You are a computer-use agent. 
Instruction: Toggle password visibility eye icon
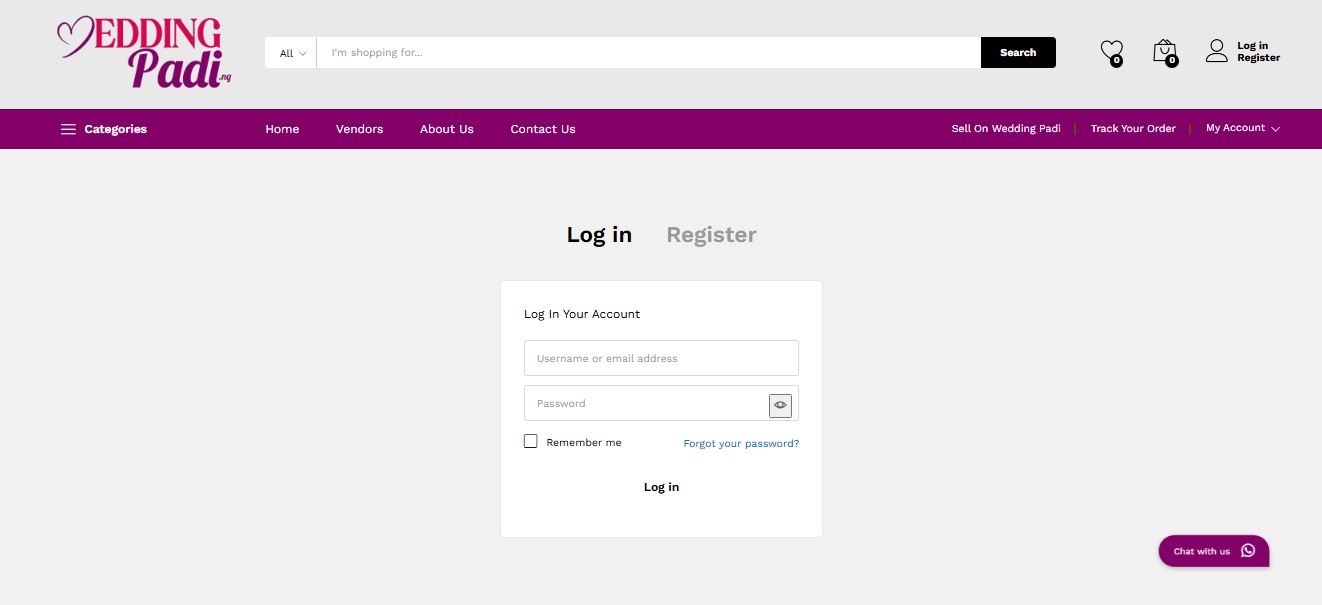pos(780,405)
